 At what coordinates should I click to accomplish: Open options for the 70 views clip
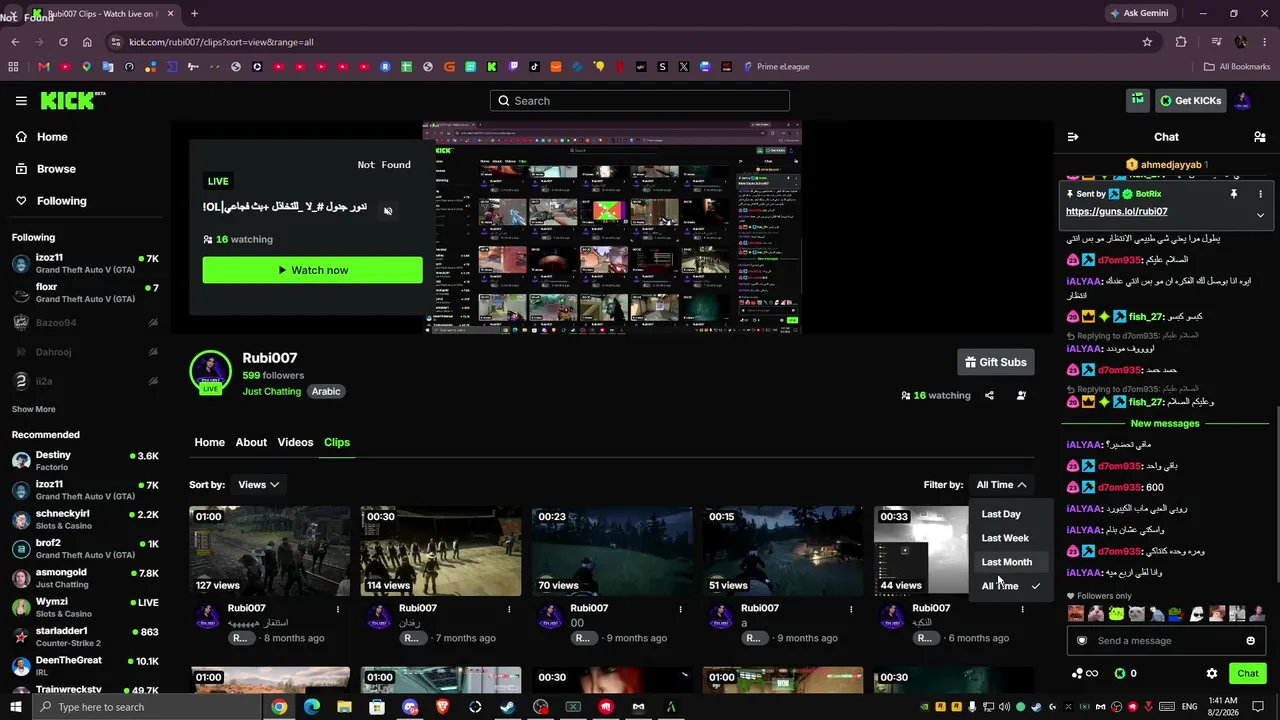pos(680,609)
